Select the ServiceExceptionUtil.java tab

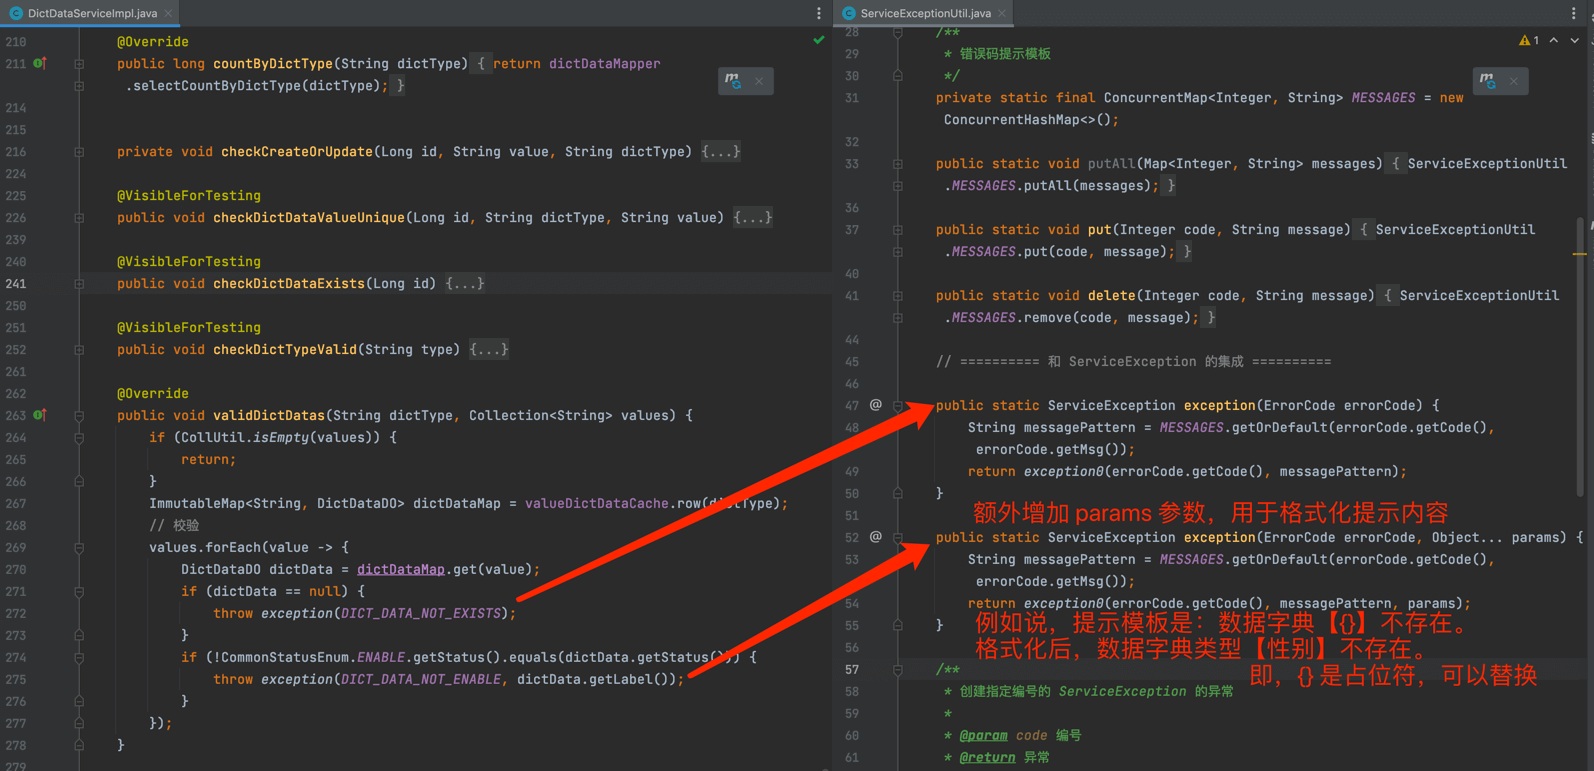[x=925, y=13]
